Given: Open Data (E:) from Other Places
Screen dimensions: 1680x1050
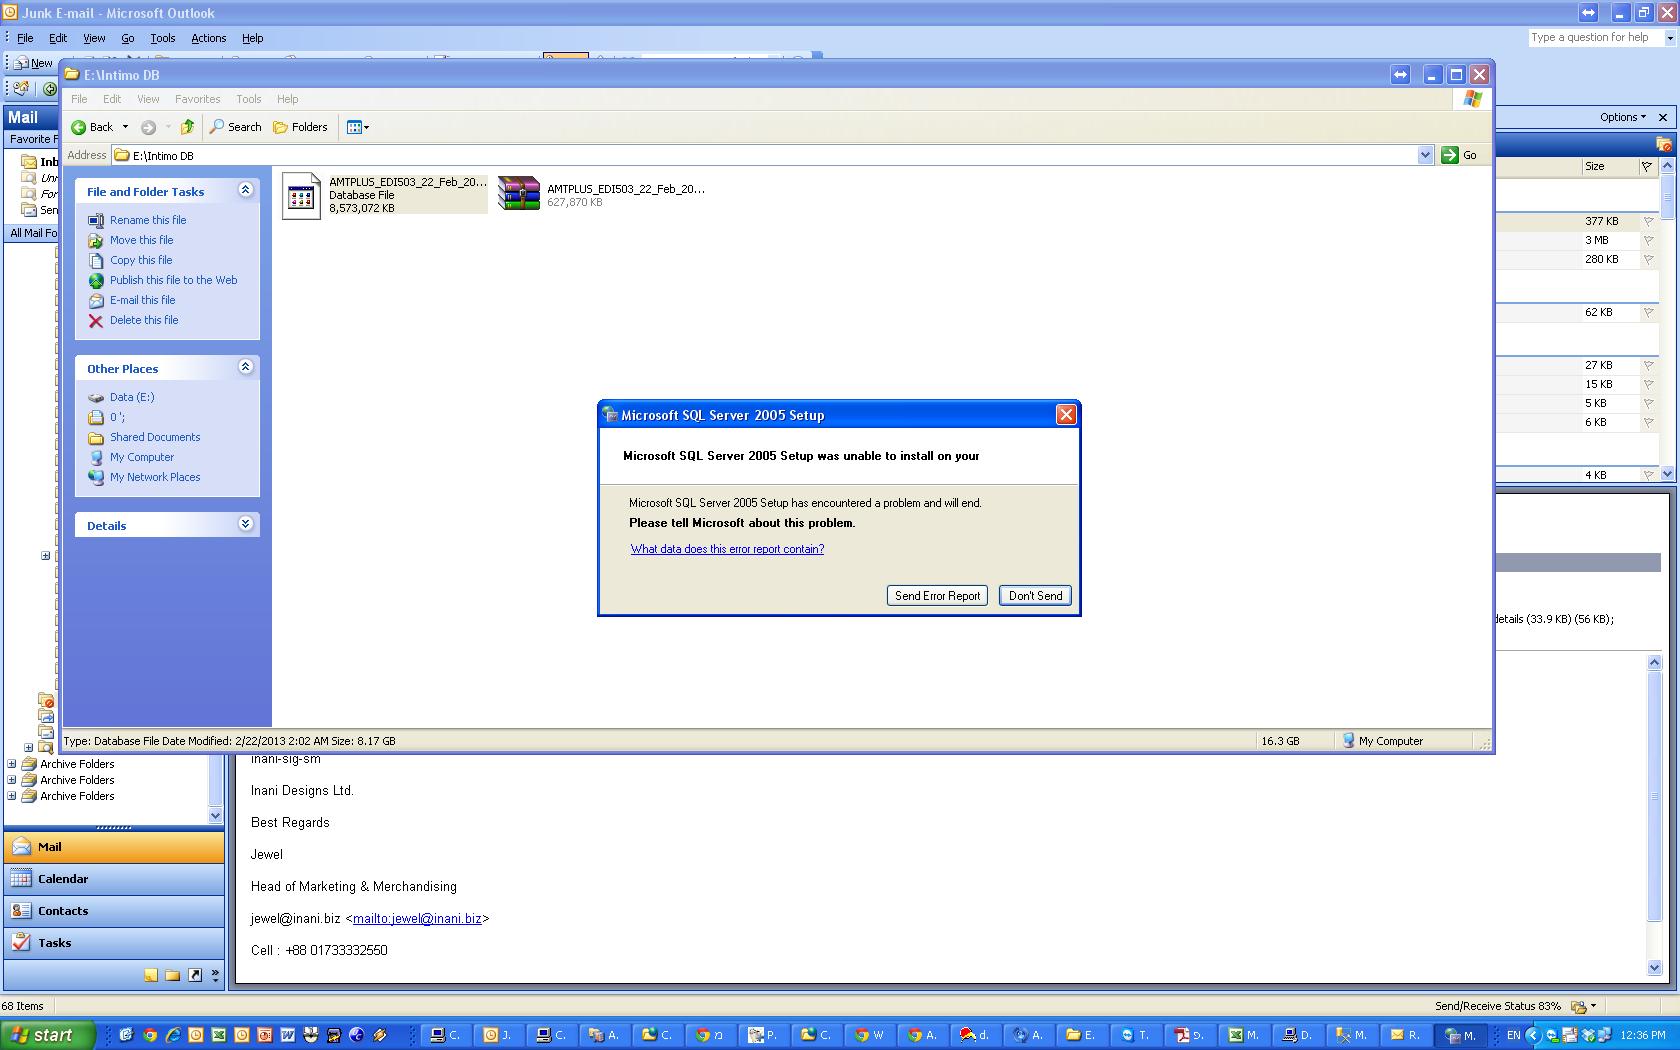Looking at the screenshot, I should click(132, 397).
